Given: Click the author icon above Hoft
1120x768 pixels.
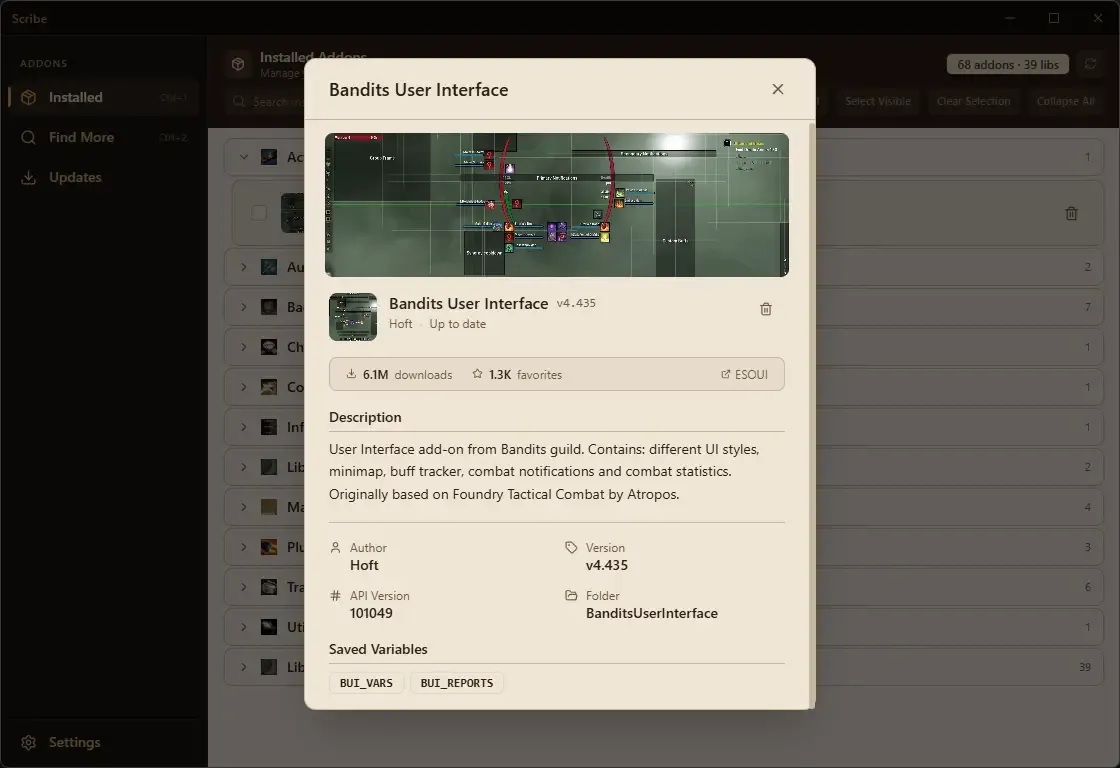Looking at the screenshot, I should pos(334,548).
